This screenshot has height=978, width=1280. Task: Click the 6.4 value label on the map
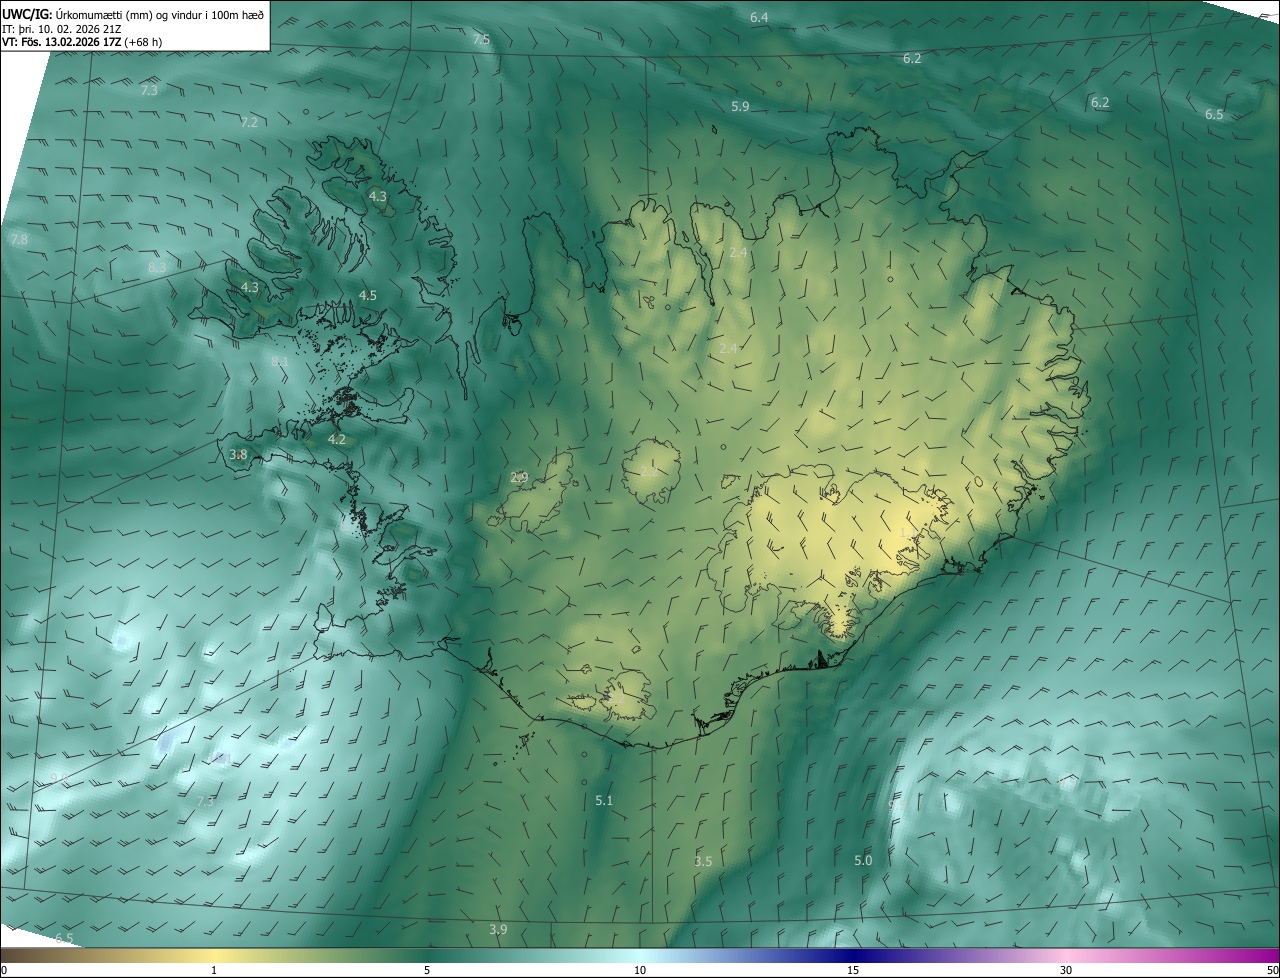759,18
